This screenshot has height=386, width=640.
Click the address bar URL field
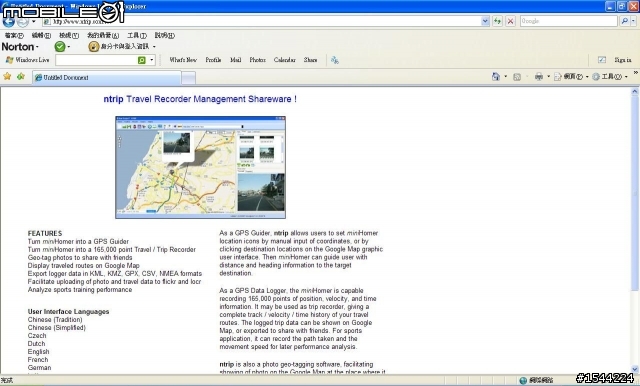261,21
